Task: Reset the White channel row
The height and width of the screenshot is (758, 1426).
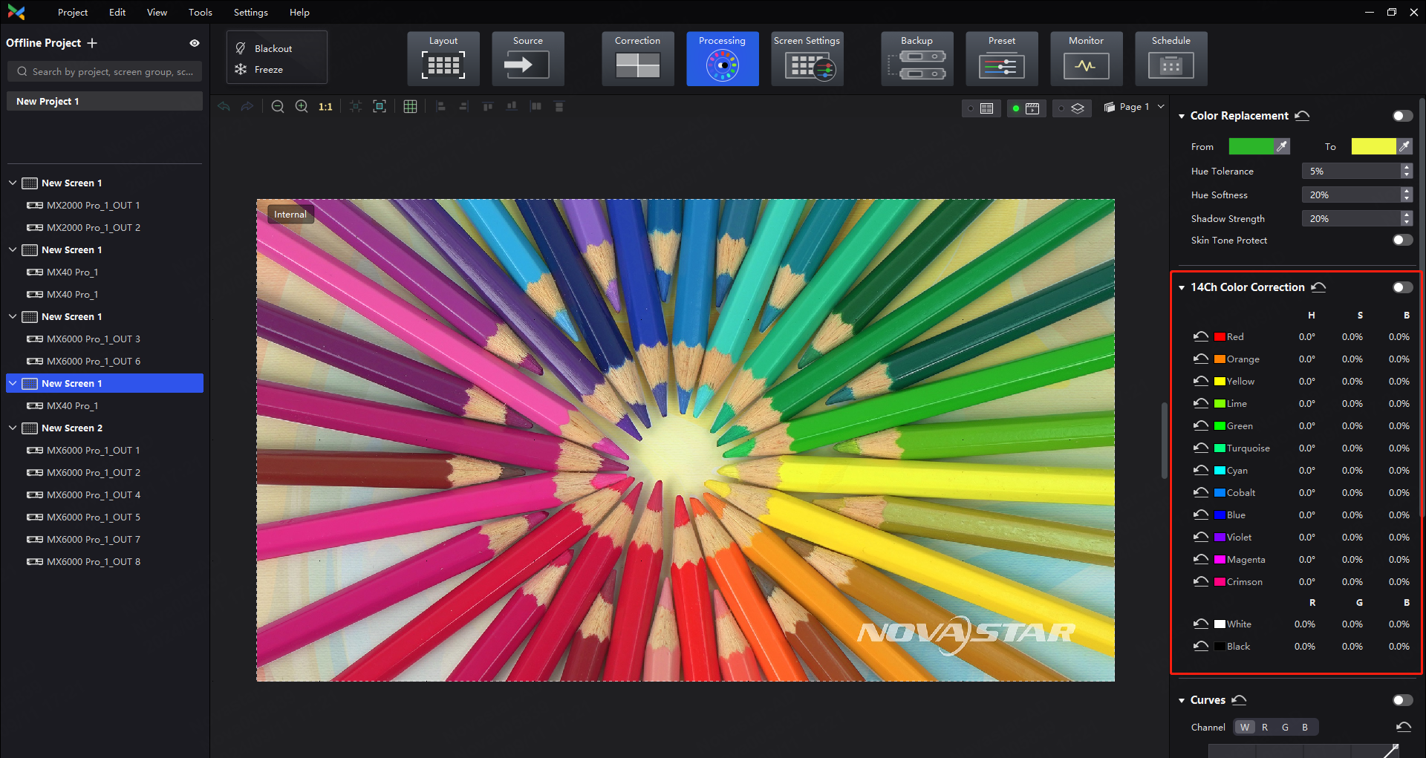Action: (x=1200, y=624)
